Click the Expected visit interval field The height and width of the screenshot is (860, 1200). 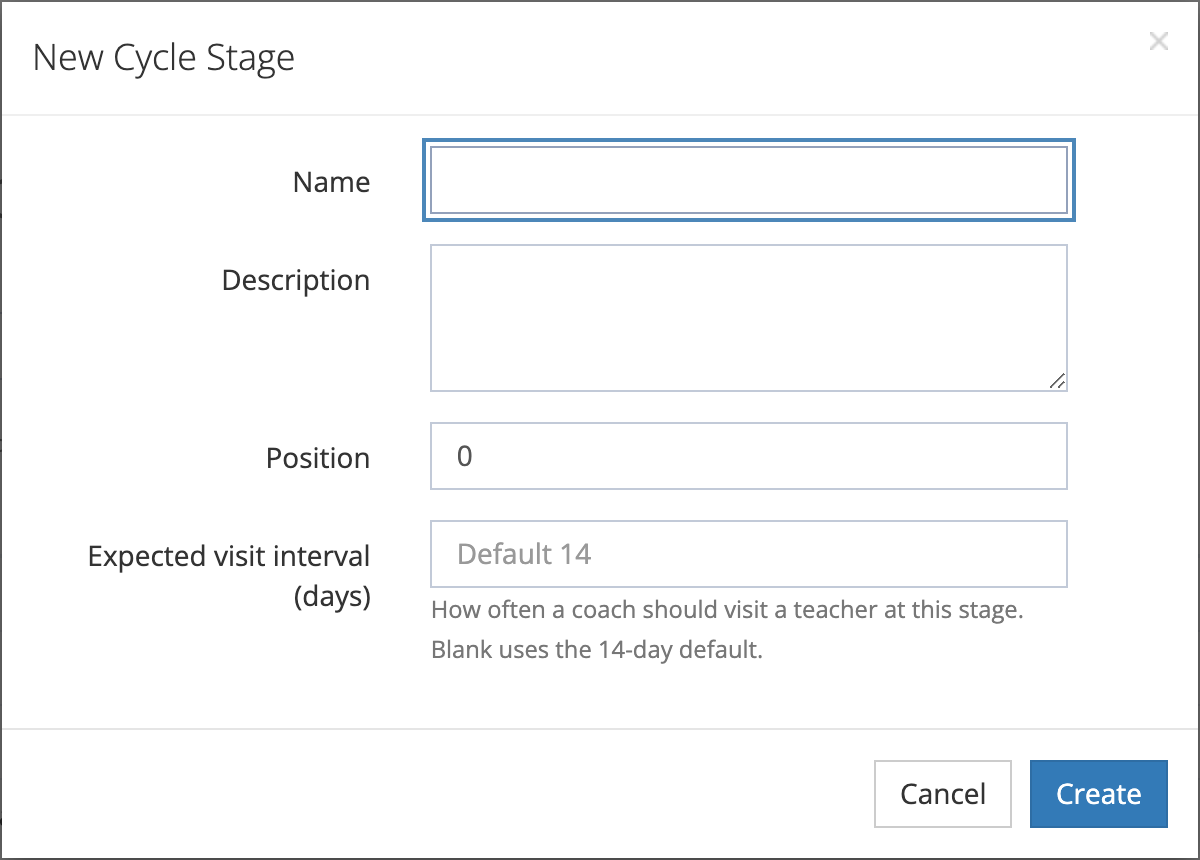[x=749, y=553]
